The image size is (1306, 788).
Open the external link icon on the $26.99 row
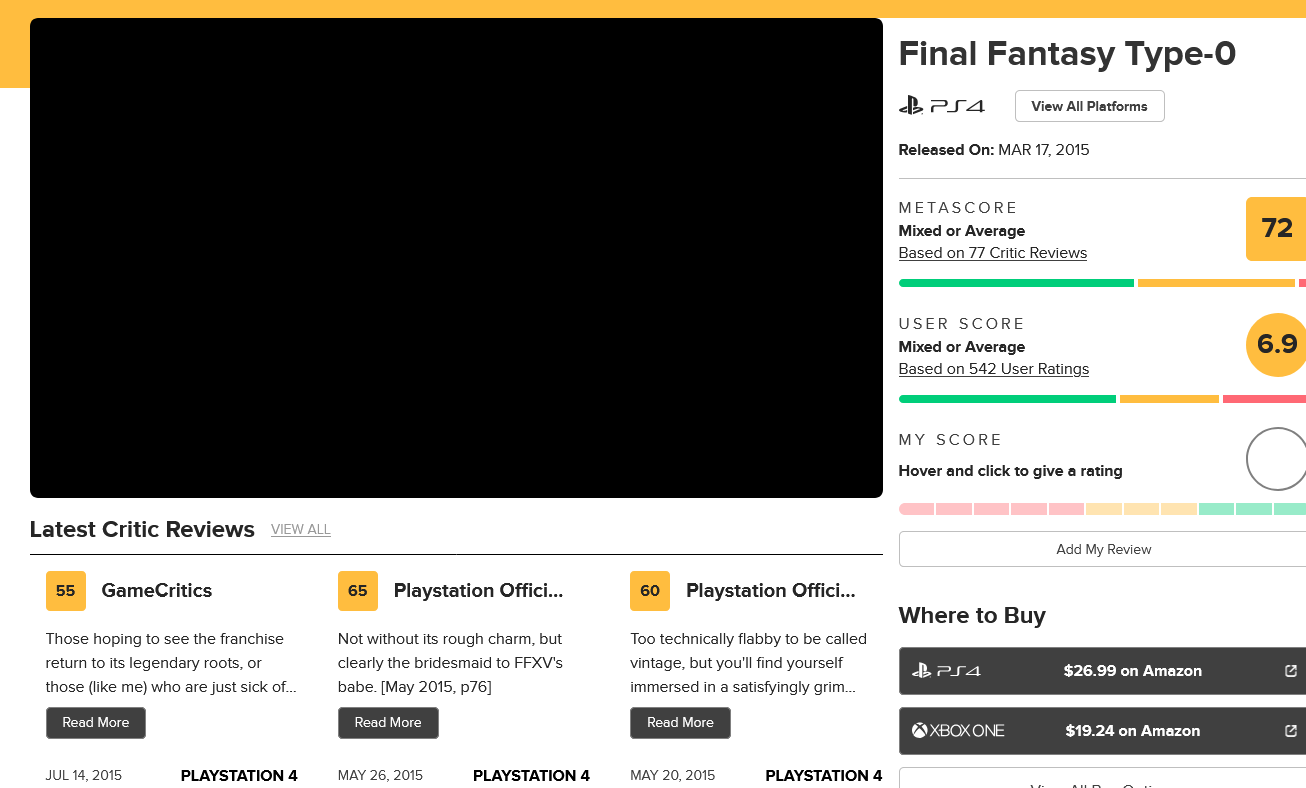click(x=1291, y=671)
